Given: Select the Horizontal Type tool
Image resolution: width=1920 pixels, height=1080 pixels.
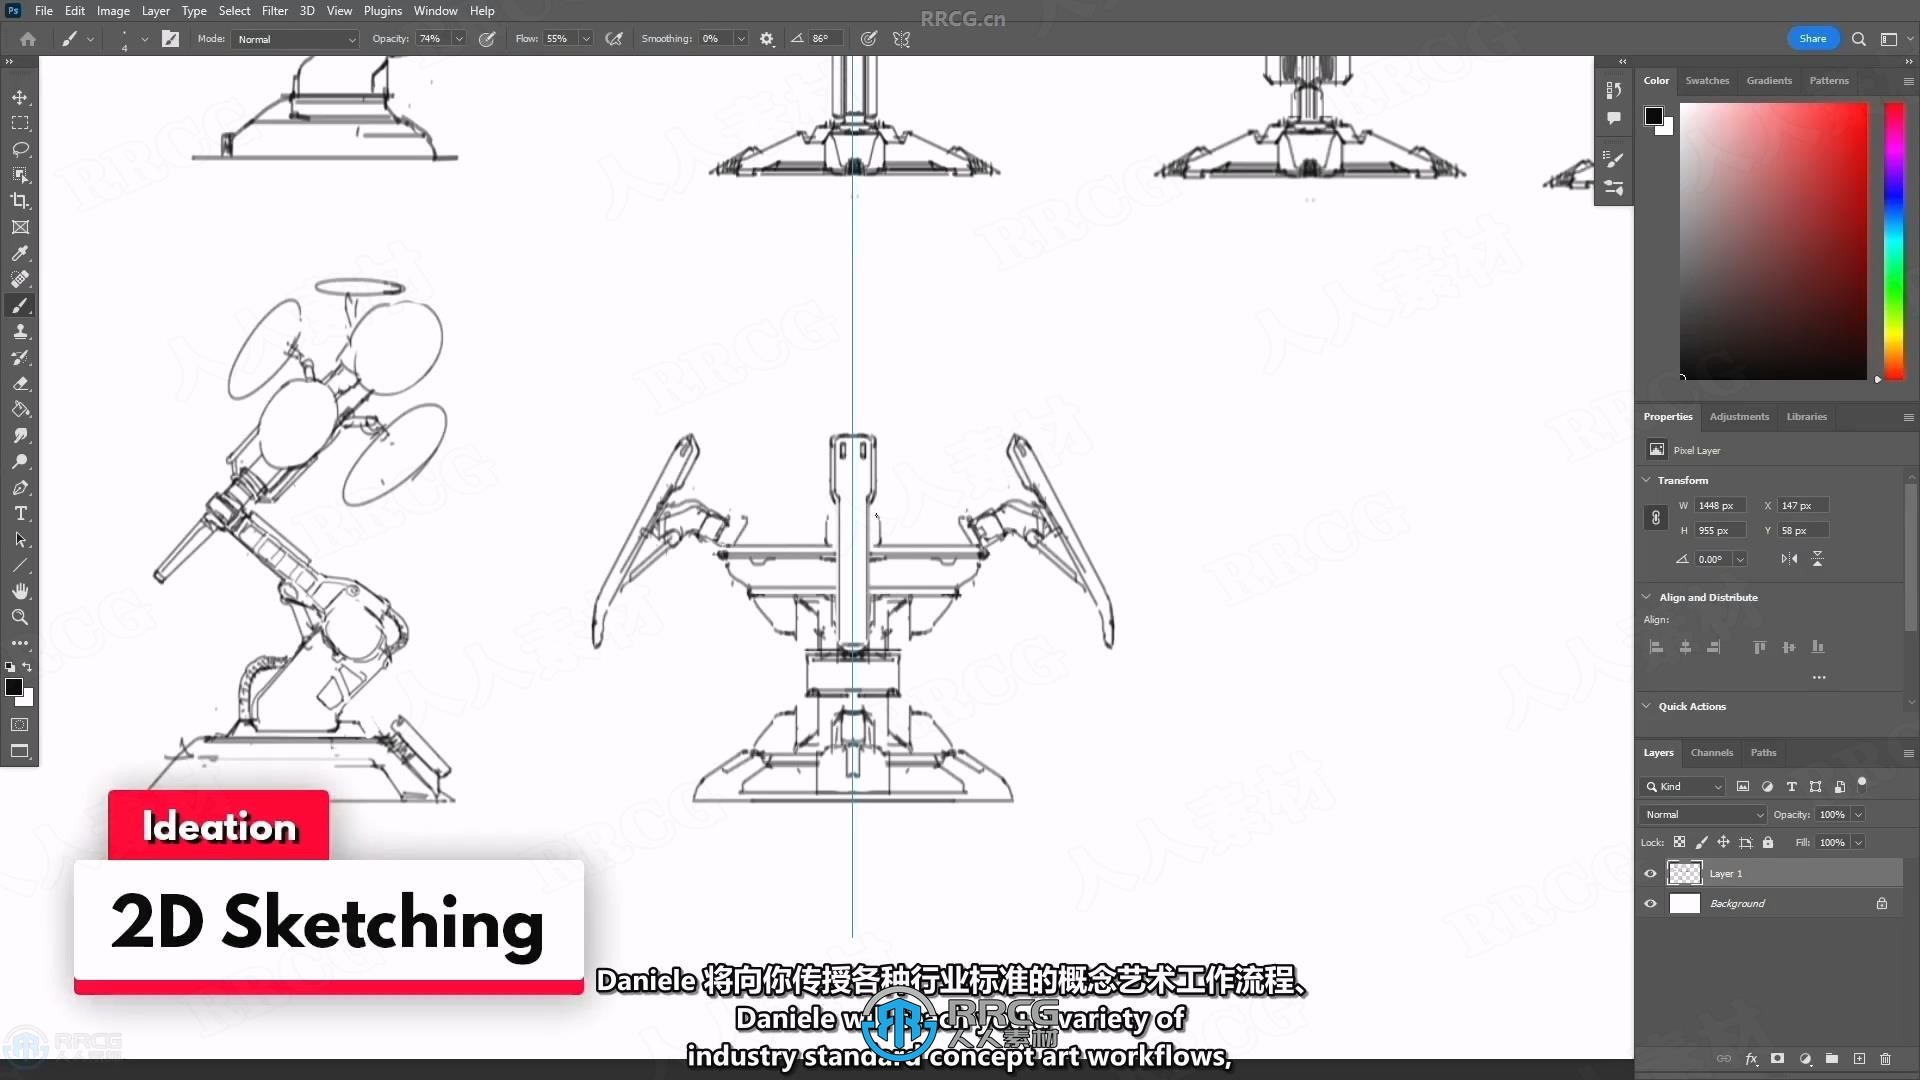Looking at the screenshot, I should pyautogui.click(x=20, y=513).
